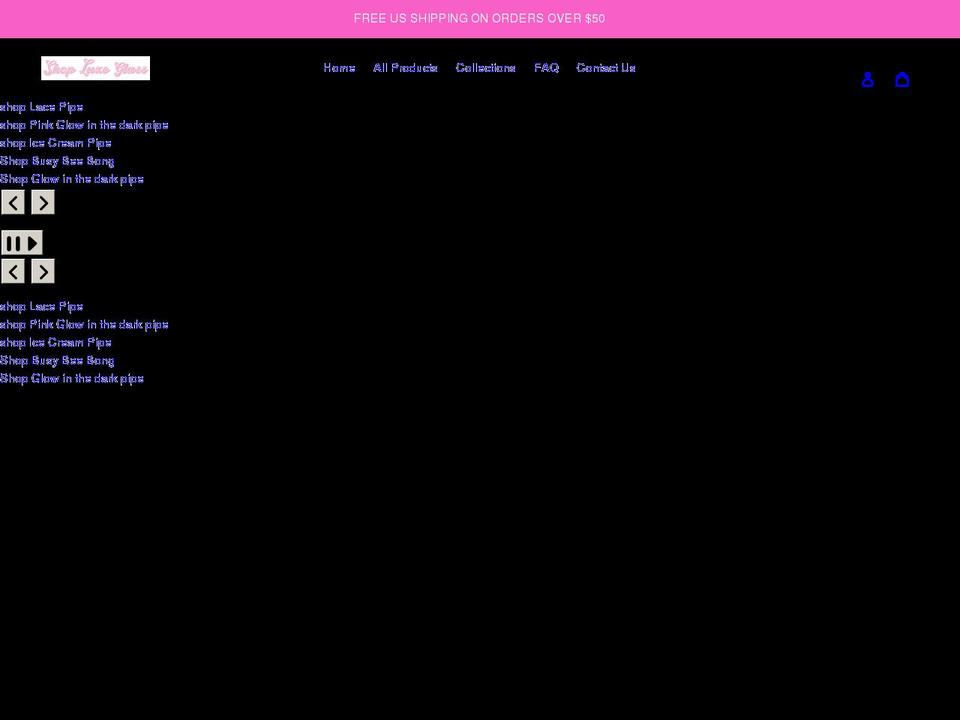This screenshot has width=960, height=720.
Task: Select shop Ice Cream Pipe
Action: pyautogui.click(x=55, y=143)
